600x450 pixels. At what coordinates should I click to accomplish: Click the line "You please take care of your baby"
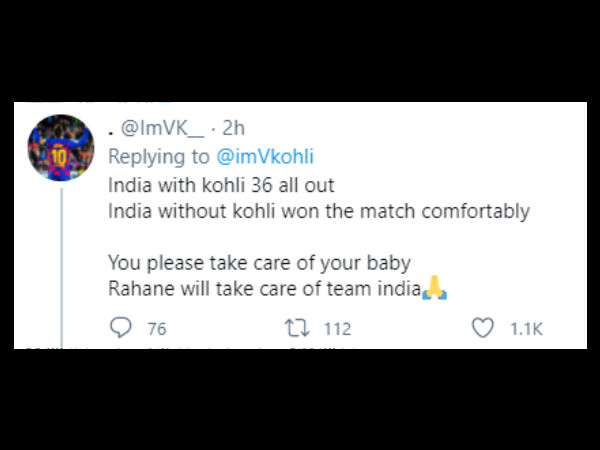(259, 264)
